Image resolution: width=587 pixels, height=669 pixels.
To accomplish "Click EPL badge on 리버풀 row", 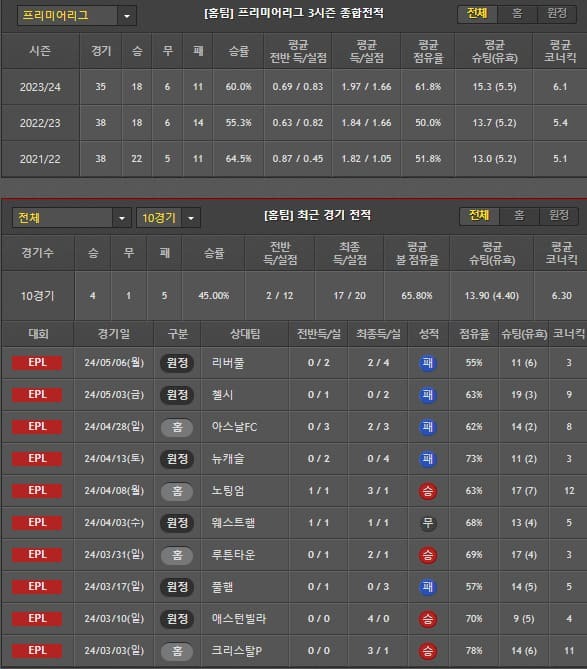I will point(37,363).
